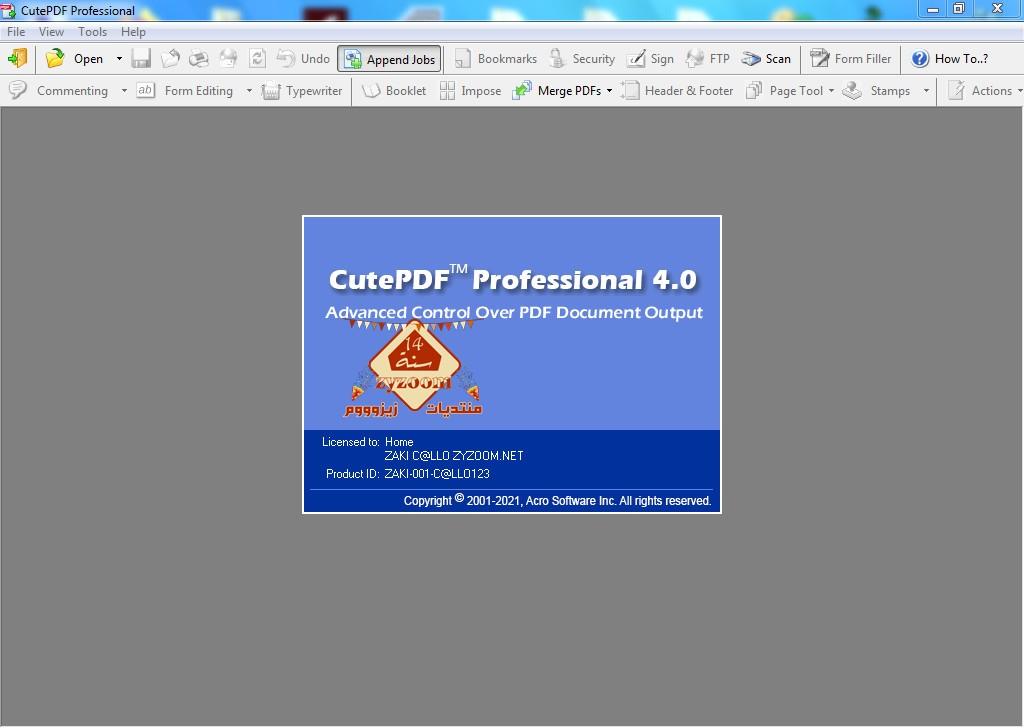Select the Form Editing tool
Screen dimensions: 1024x728
click(x=185, y=91)
